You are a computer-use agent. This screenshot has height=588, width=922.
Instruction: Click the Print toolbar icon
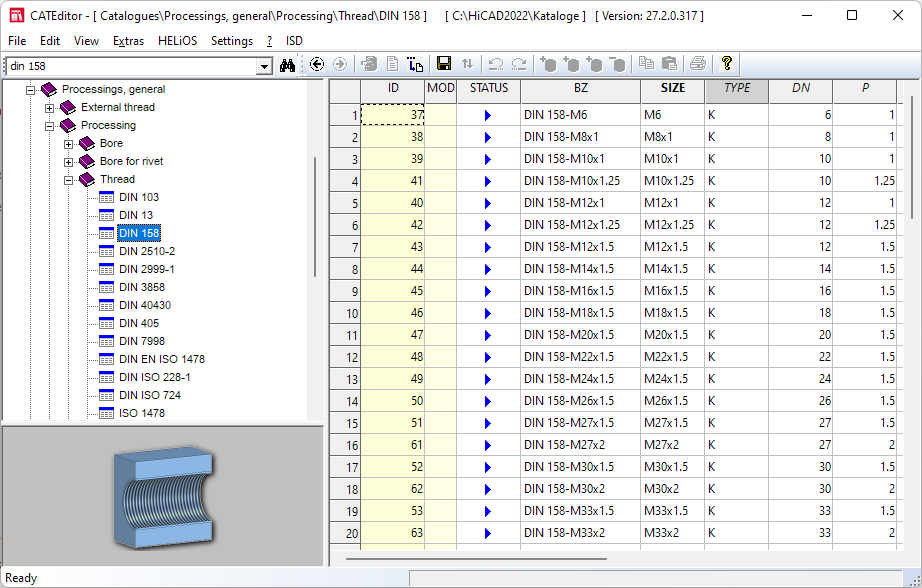698,64
